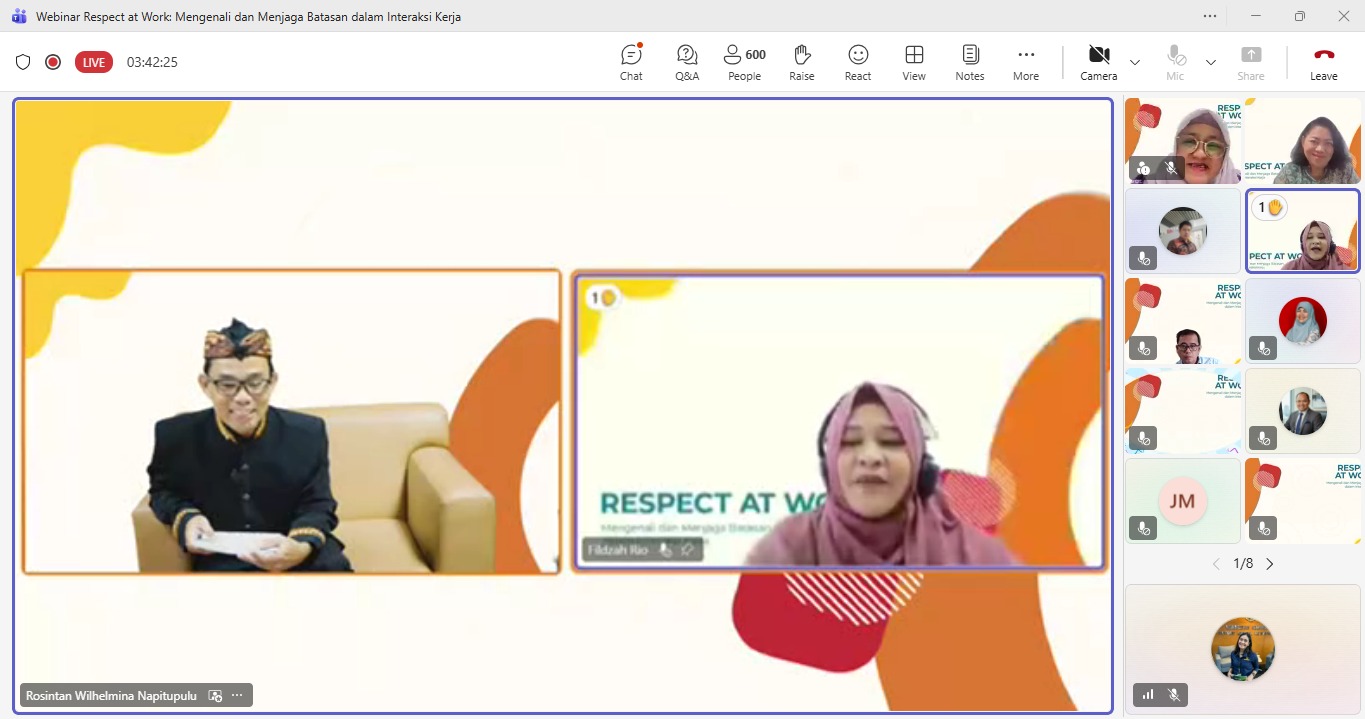Expand the Mic options dropdown arrow
Image resolution: width=1365 pixels, height=719 pixels.
[x=1210, y=62]
